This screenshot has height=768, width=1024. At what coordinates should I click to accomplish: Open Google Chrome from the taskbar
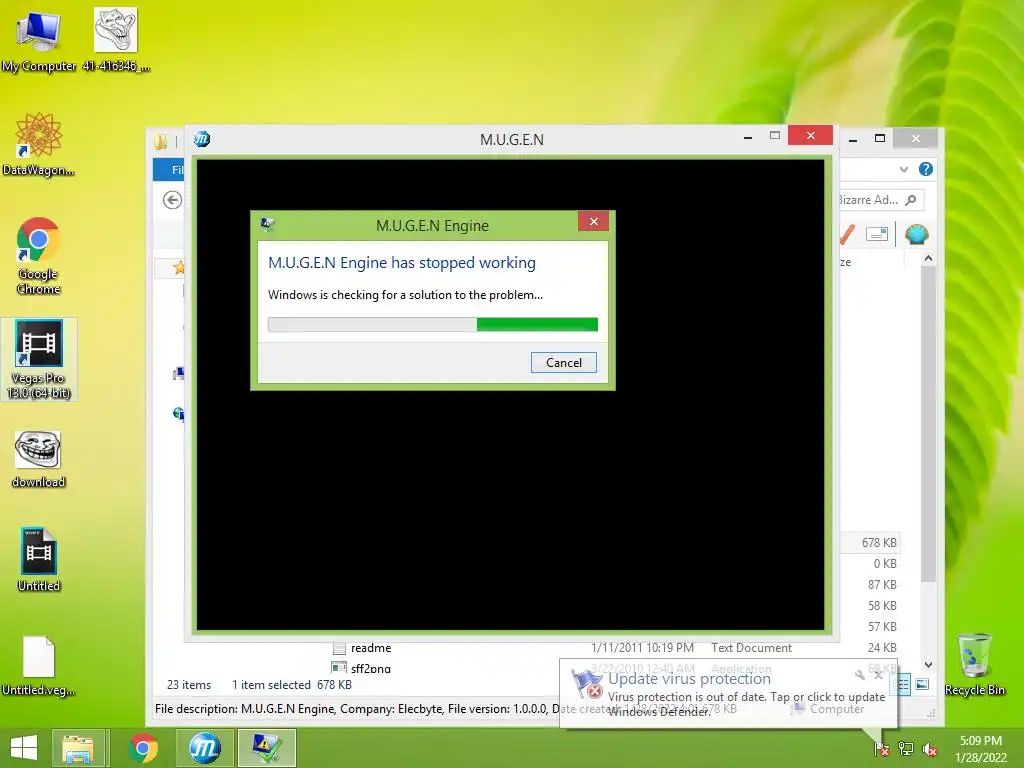click(143, 748)
